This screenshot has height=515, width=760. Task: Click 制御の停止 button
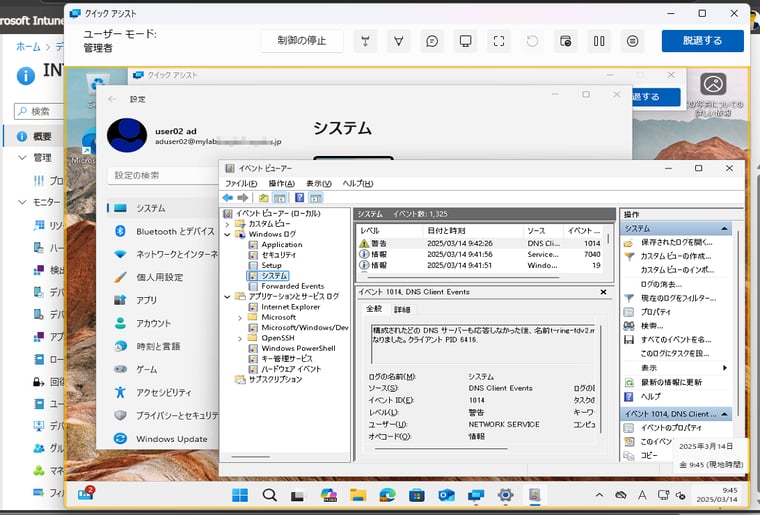pos(302,41)
